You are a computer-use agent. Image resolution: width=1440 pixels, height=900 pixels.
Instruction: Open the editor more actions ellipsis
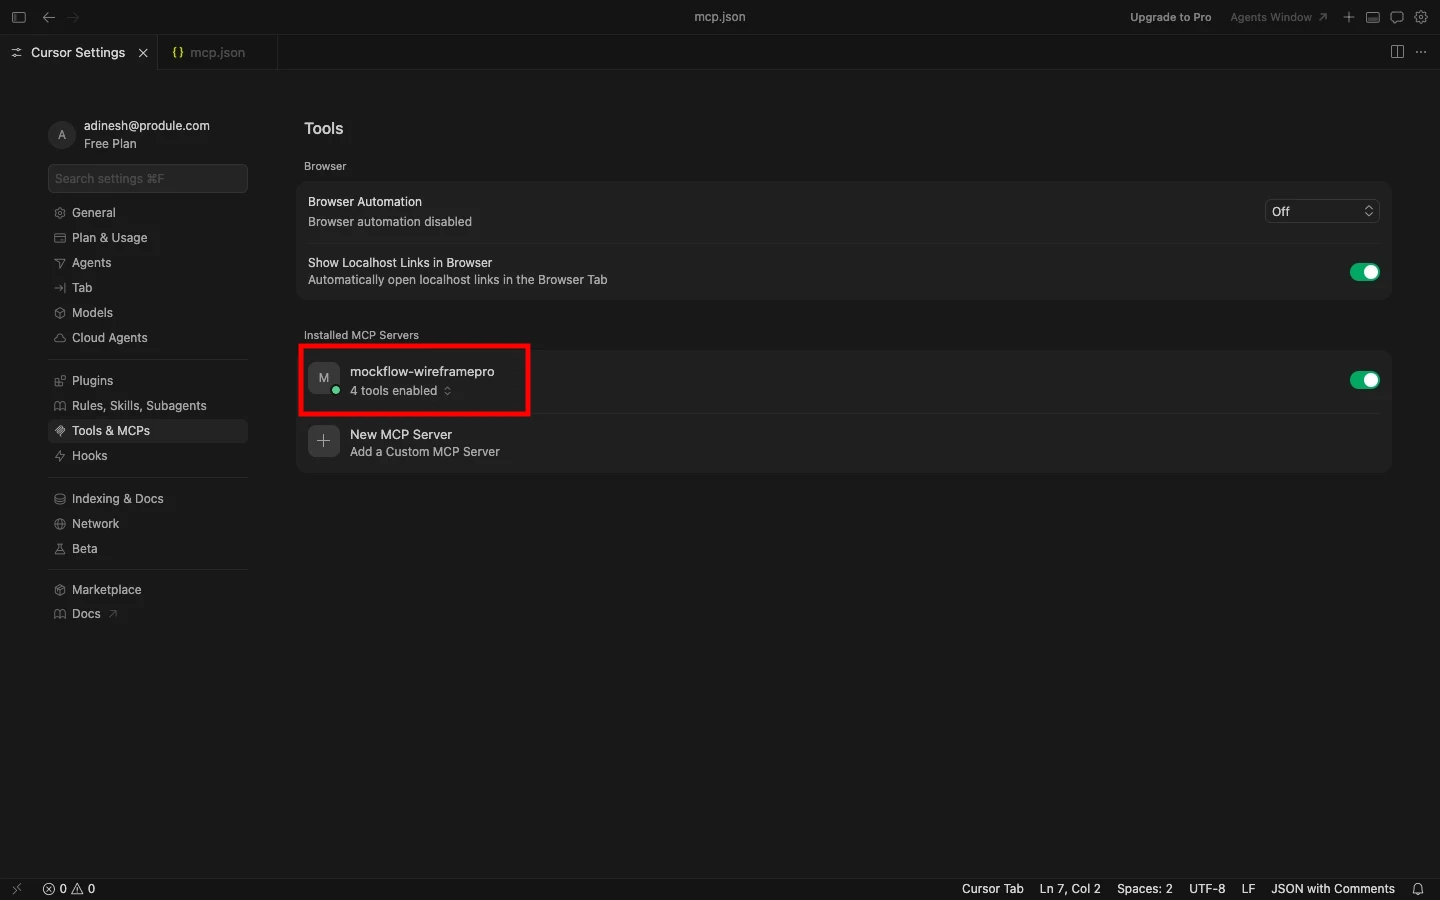coord(1421,52)
